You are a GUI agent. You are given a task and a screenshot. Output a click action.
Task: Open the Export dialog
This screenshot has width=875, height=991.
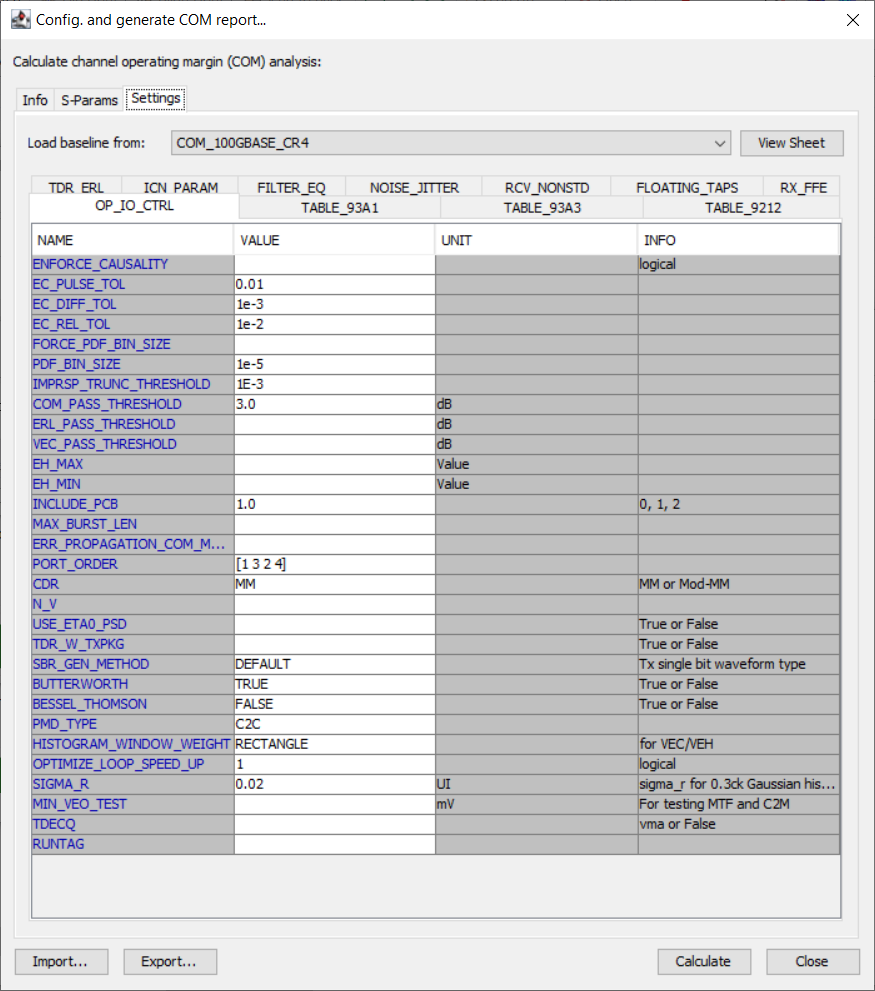[170, 961]
